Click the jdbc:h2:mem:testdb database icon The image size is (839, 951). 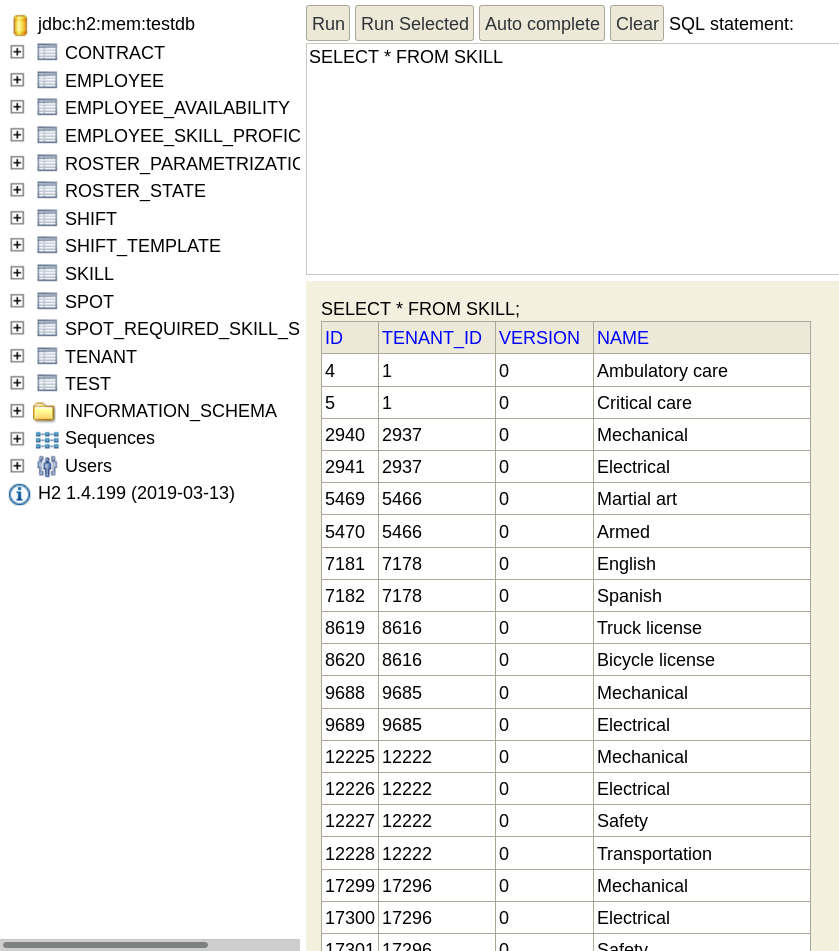[19, 25]
